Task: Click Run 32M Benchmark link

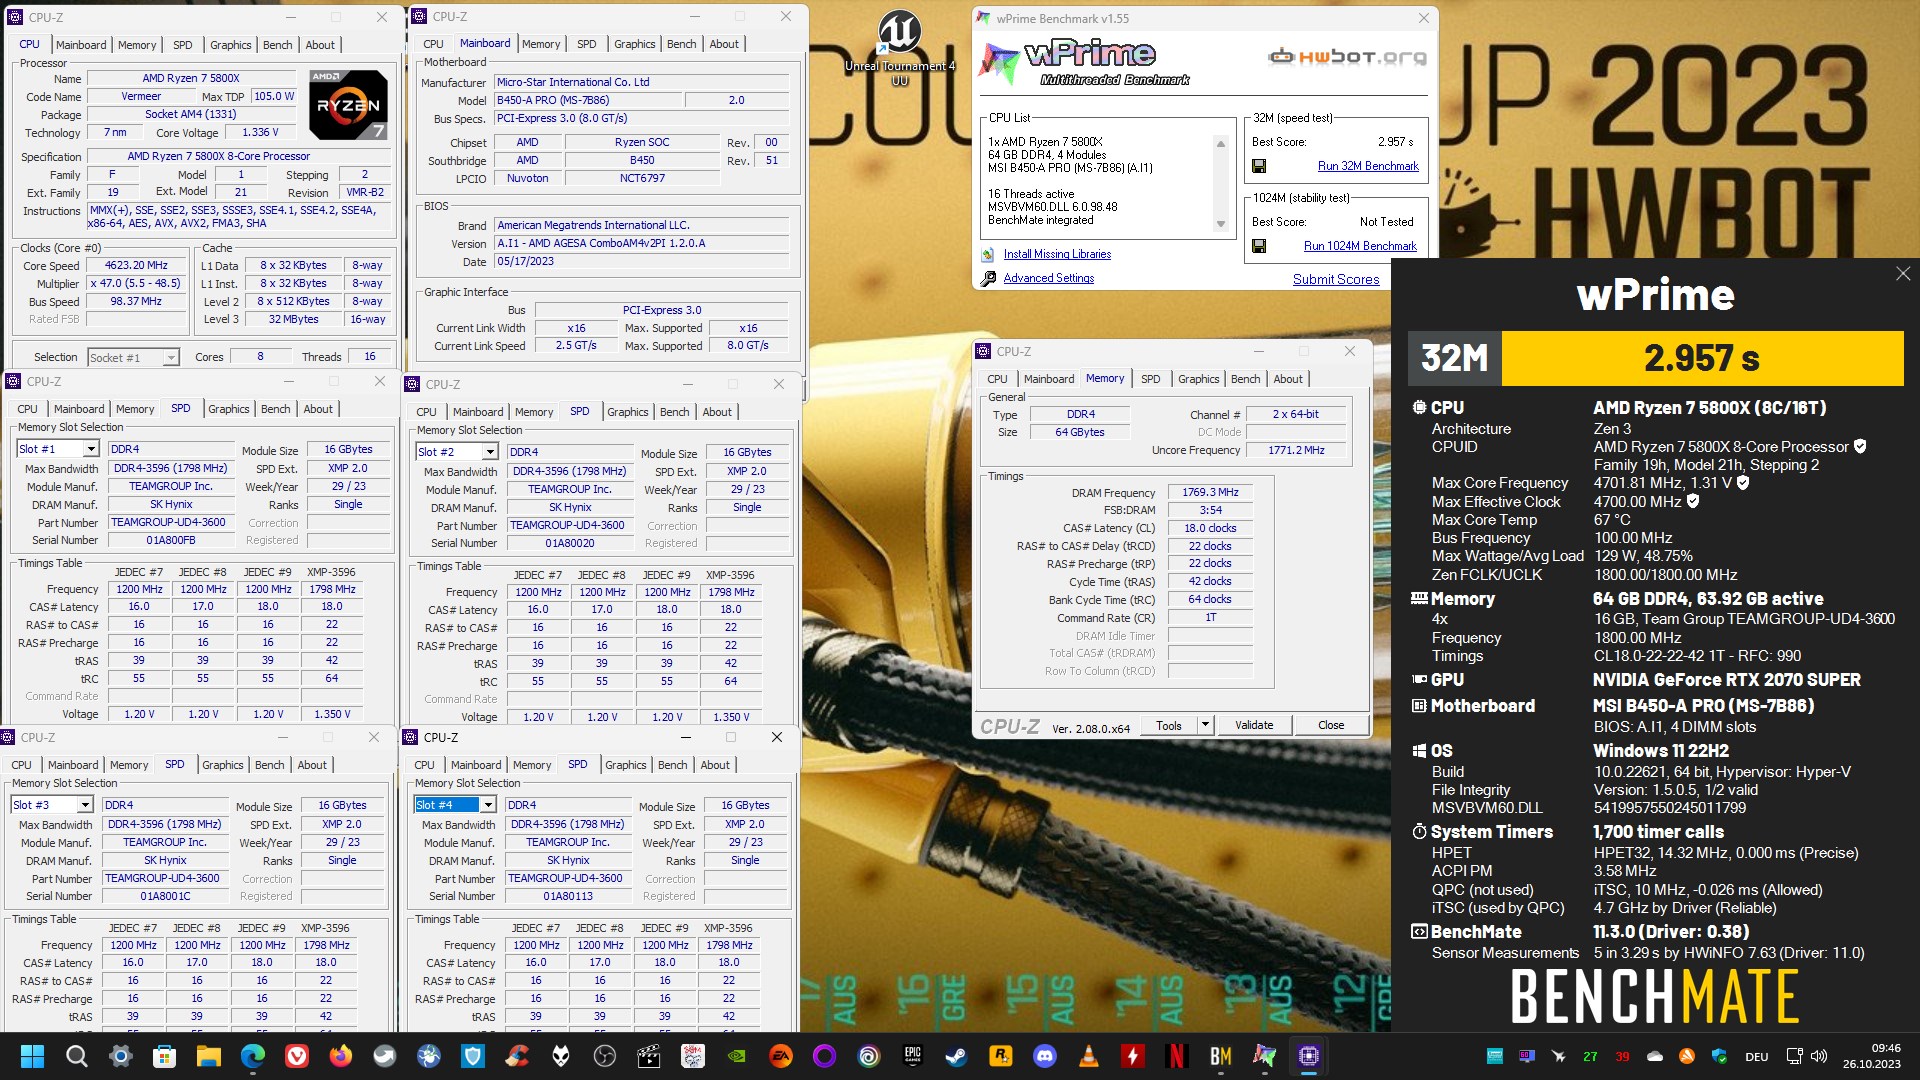Action: tap(1367, 166)
